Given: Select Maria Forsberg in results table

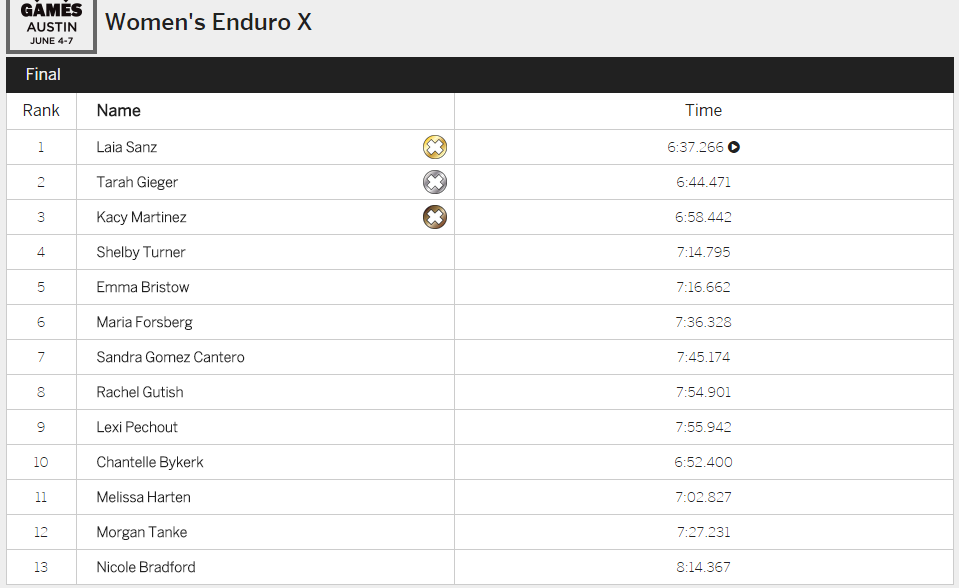Looking at the screenshot, I should (x=144, y=322).
